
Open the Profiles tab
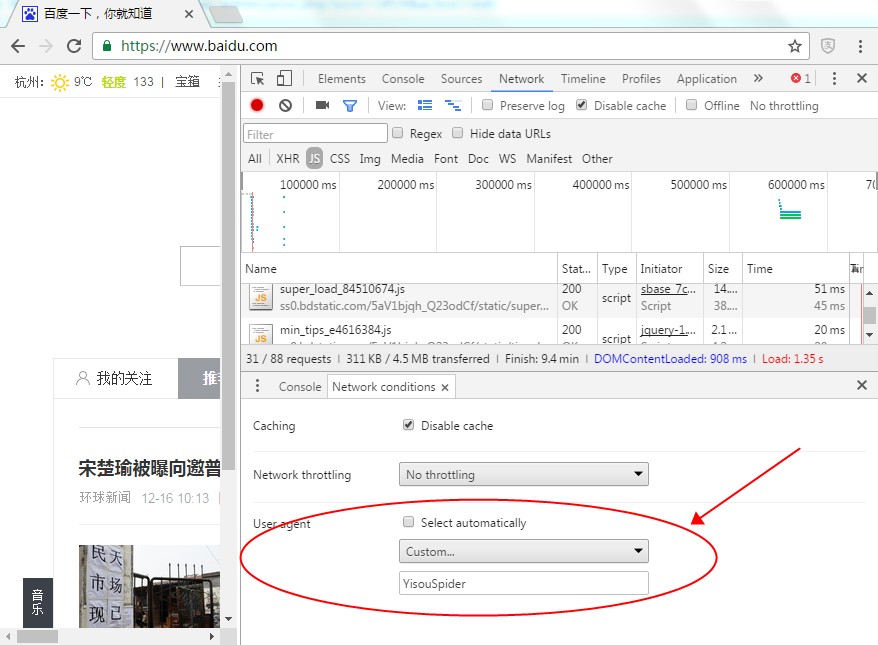tap(641, 79)
